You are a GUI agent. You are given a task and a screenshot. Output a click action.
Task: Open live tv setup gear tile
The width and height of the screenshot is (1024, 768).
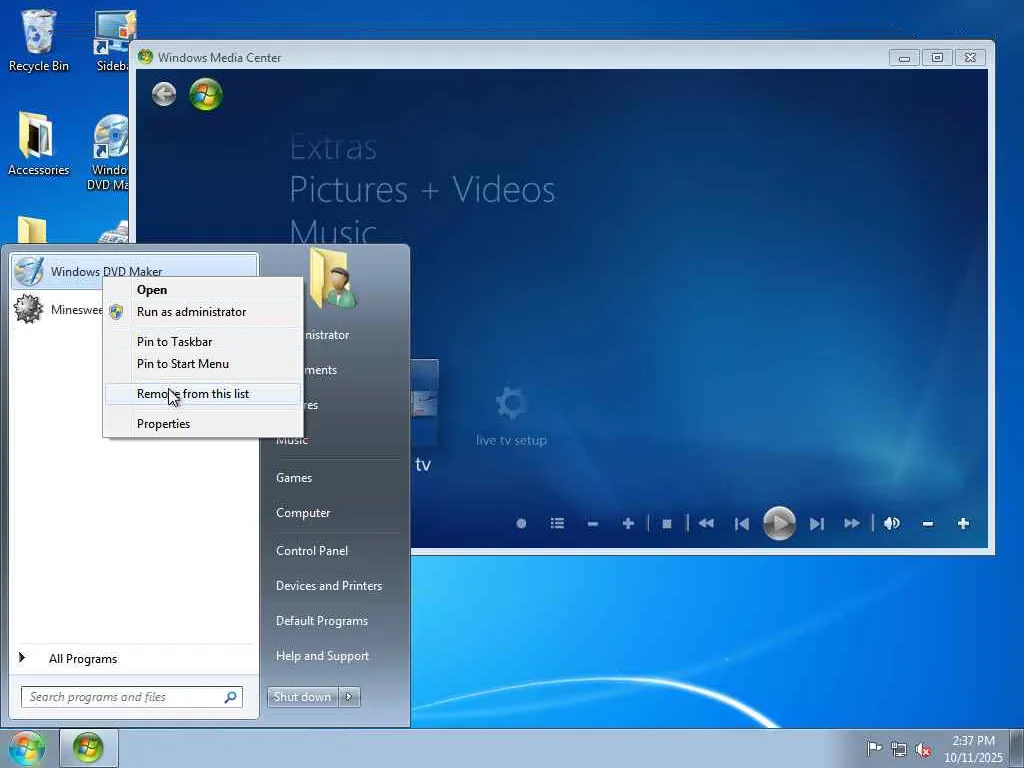click(x=511, y=415)
